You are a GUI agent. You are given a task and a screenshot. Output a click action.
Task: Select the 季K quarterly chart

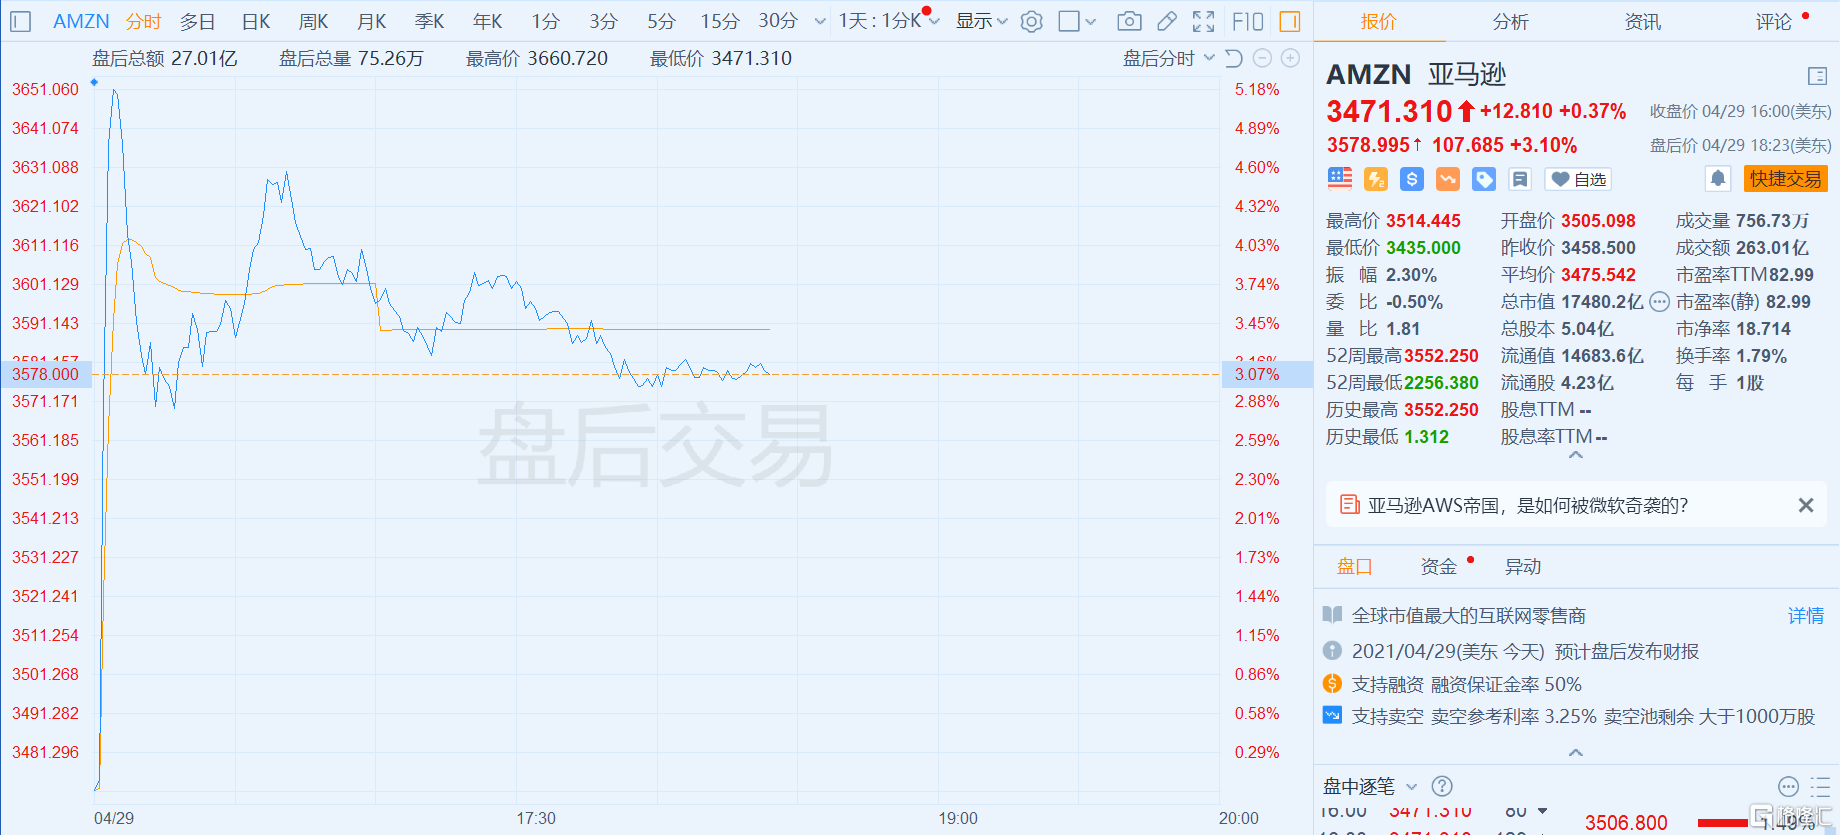click(x=430, y=21)
